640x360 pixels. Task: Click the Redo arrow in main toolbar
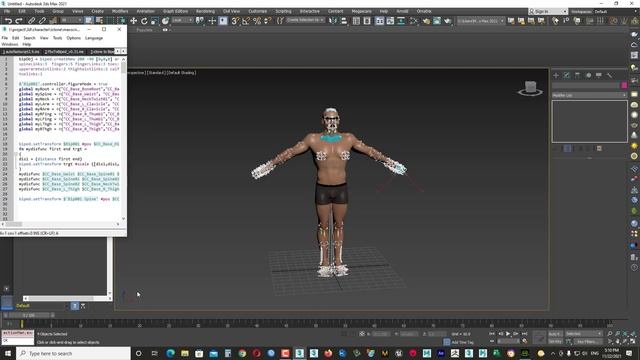coord(19,21)
